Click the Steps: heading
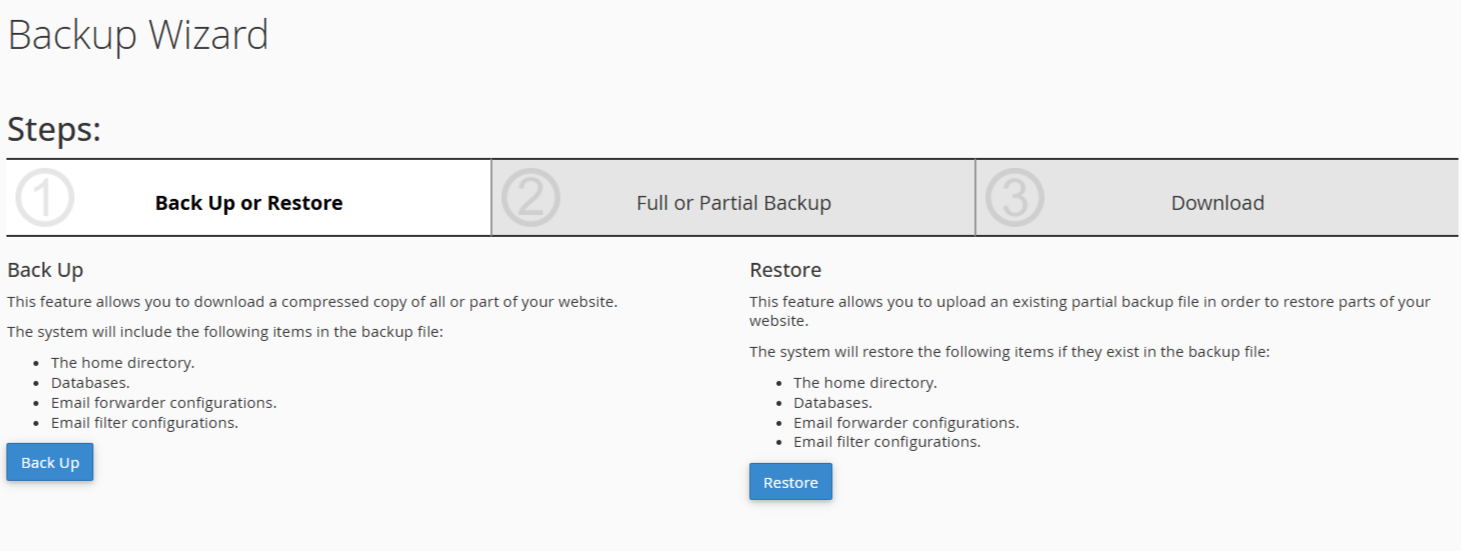1461x551 pixels. 54,129
